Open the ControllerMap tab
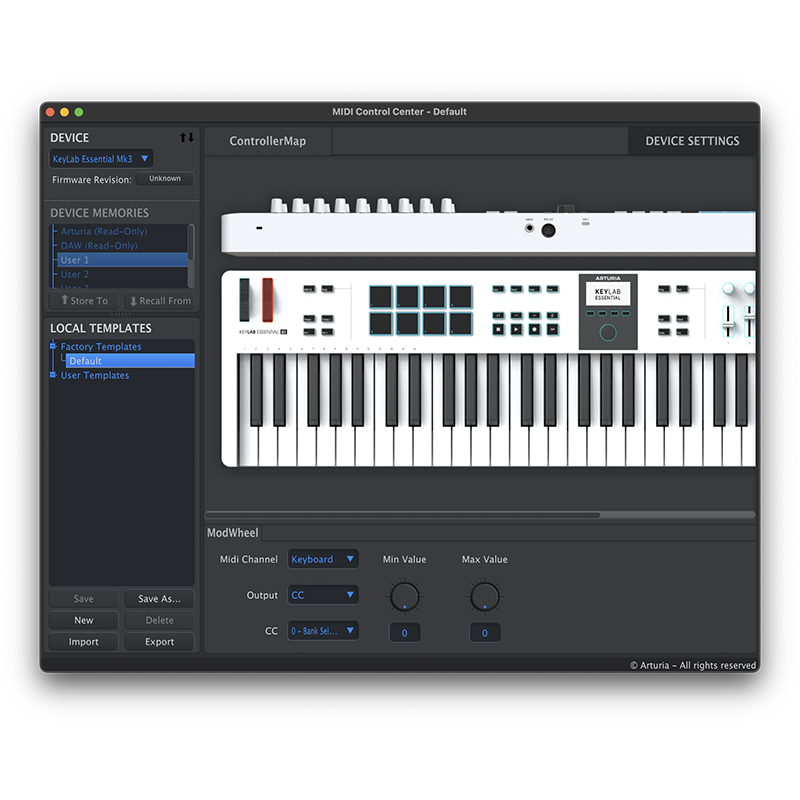This screenshot has height=800, width=800. pos(267,141)
